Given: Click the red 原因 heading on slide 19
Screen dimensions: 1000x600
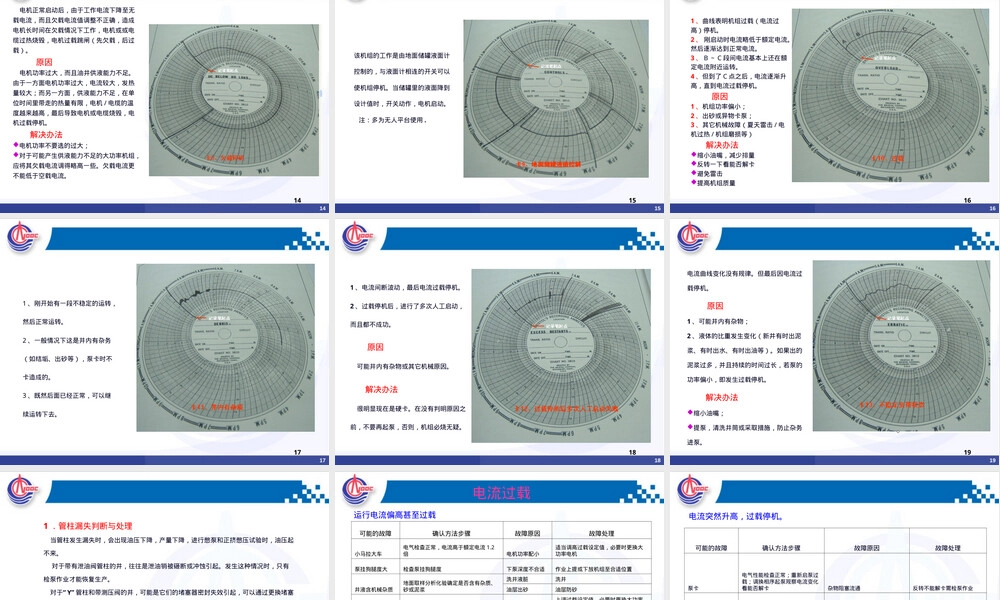Looking at the screenshot, I should click(715, 305).
